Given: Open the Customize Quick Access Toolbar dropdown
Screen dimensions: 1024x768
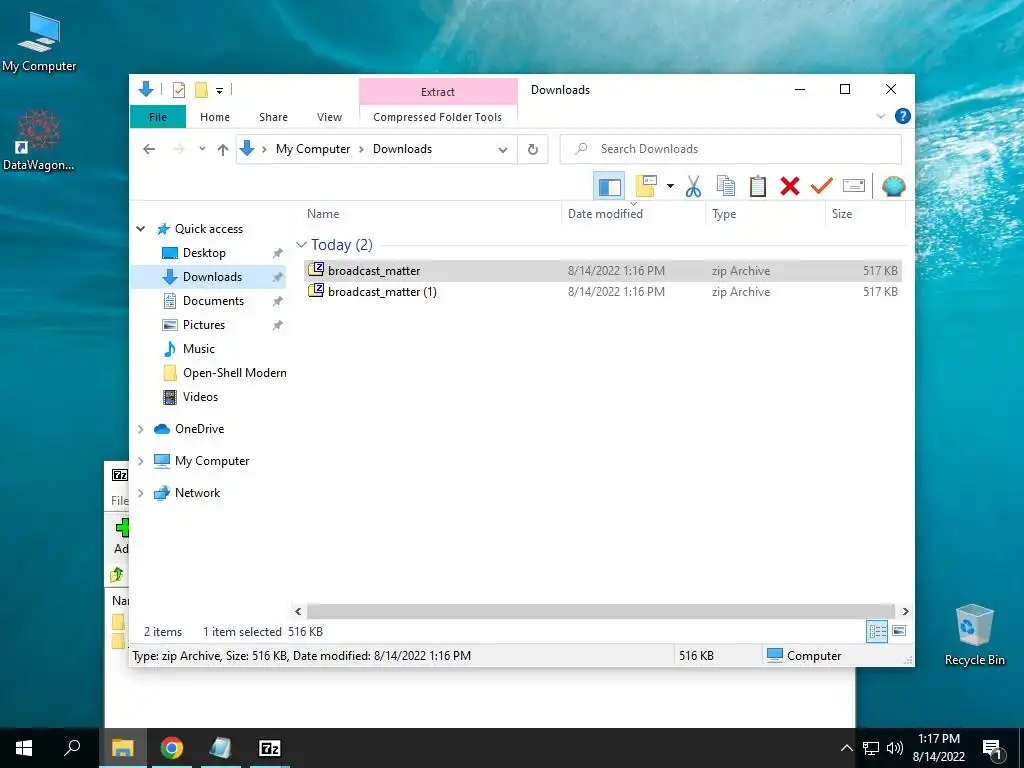Looking at the screenshot, I should point(219,91).
